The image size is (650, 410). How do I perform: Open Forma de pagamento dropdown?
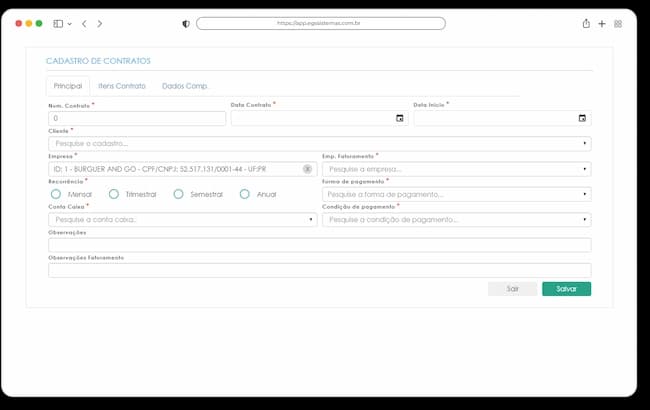[x=456, y=194]
